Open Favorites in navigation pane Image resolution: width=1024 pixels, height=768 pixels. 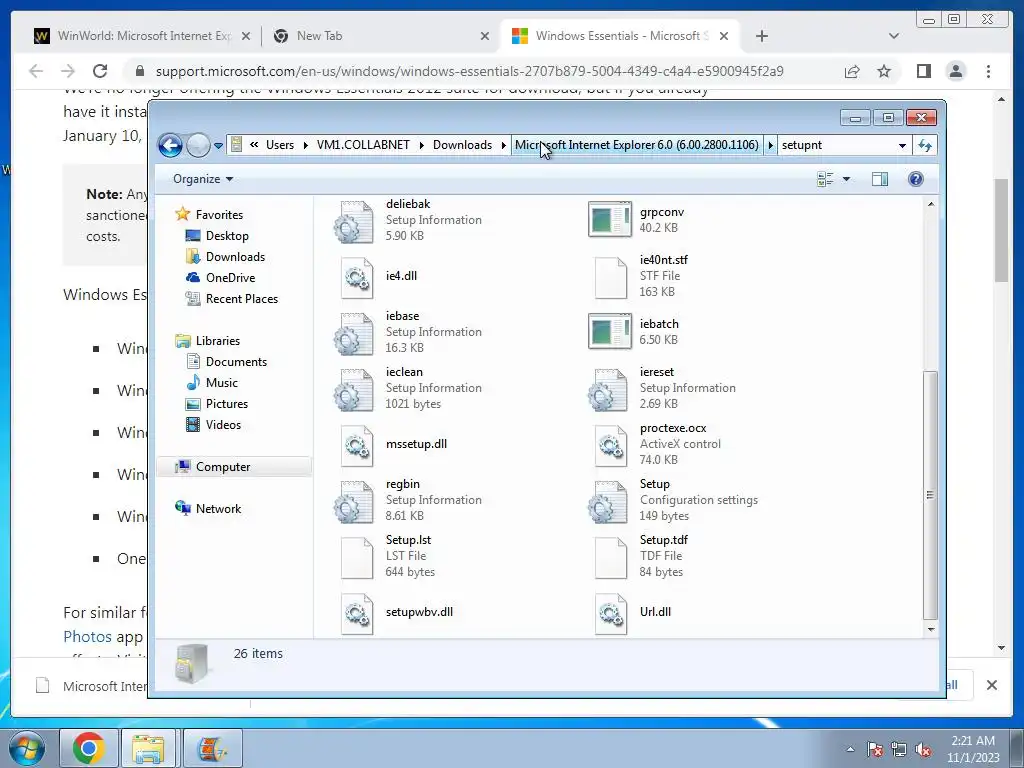coord(219,215)
